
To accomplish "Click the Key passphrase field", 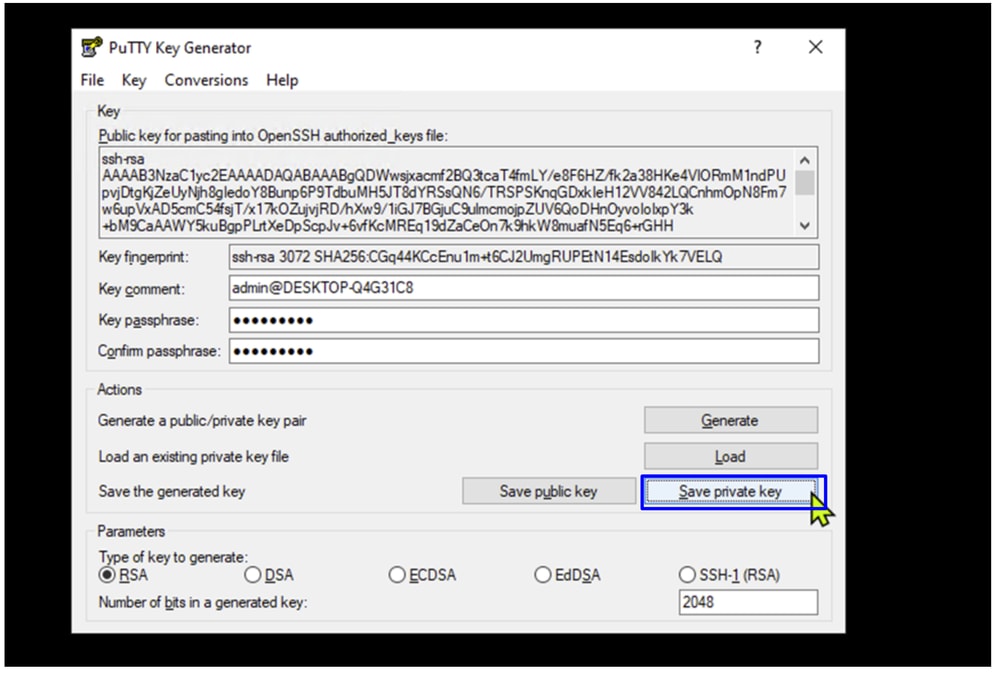I will coord(524,320).
